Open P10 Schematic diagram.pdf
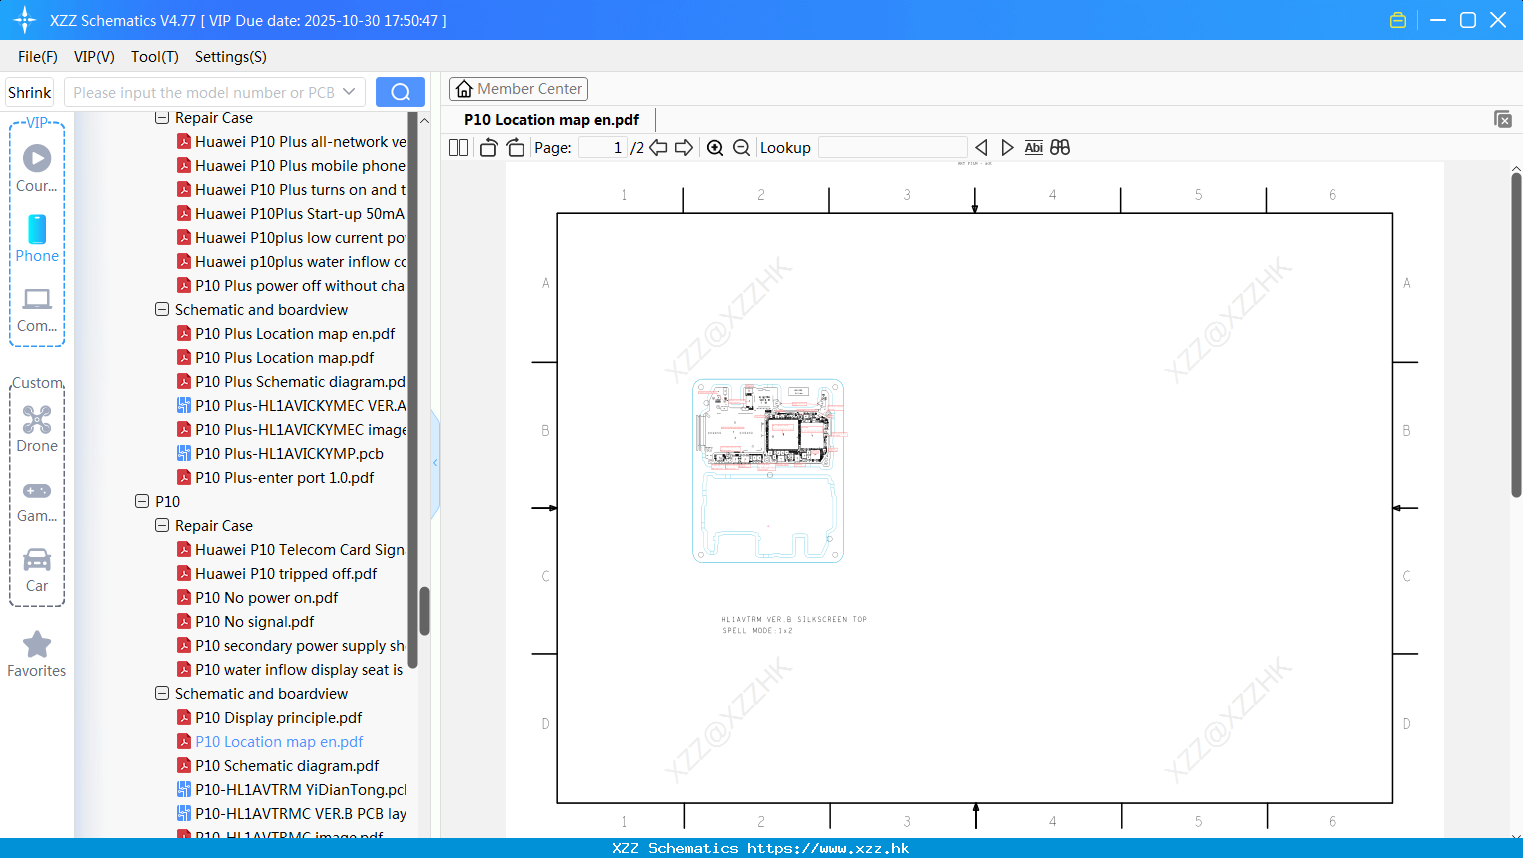Image resolution: width=1523 pixels, height=858 pixels. point(278,766)
